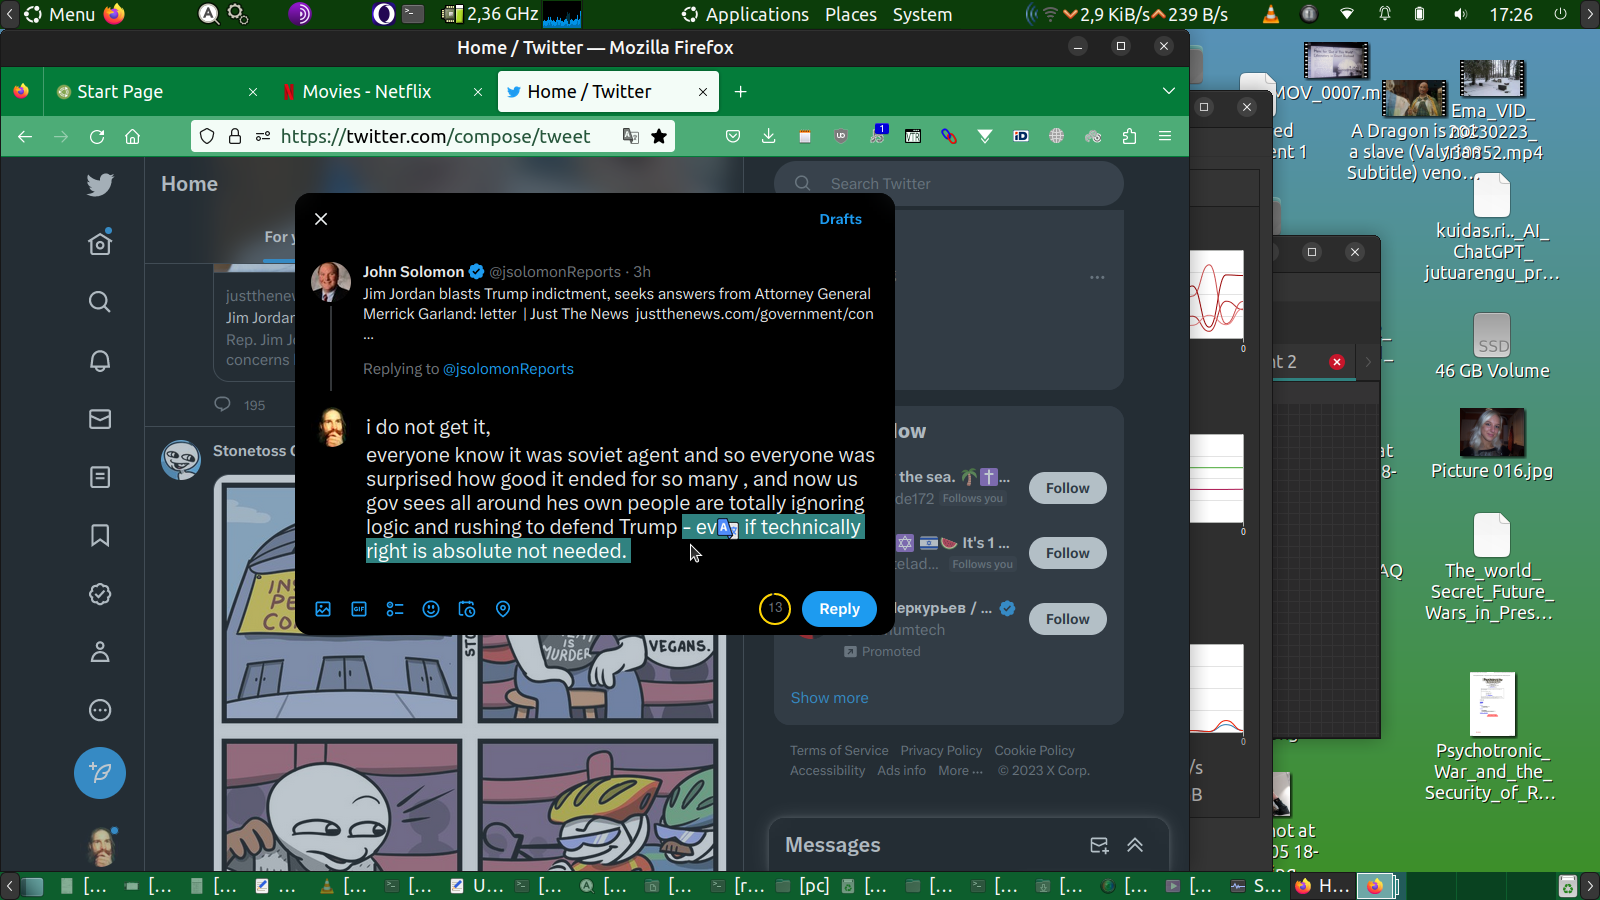Open Bookmarks icon in sidebar
The width and height of the screenshot is (1600, 900).
tap(100, 536)
